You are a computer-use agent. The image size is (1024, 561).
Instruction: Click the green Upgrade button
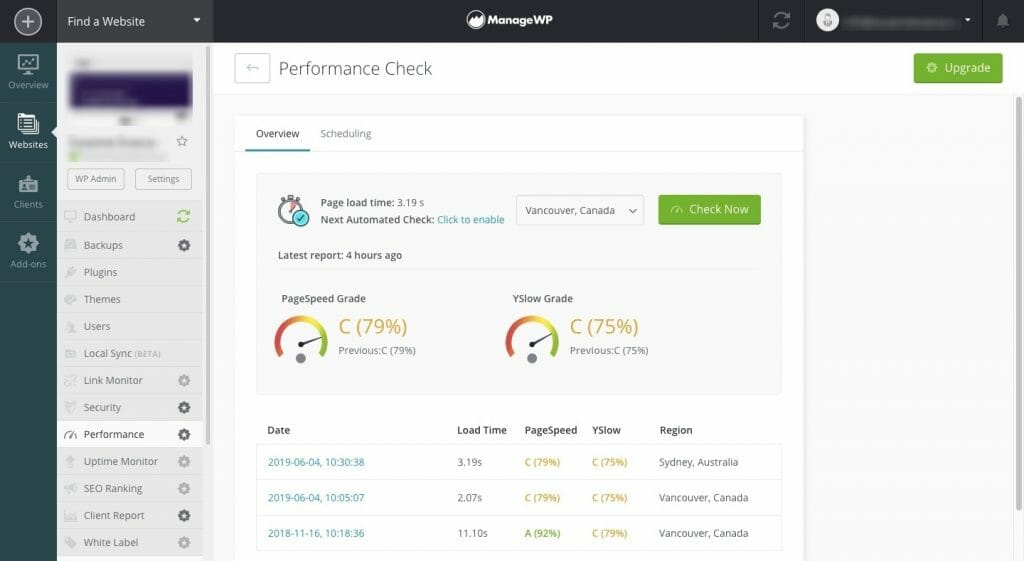click(957, 68)
